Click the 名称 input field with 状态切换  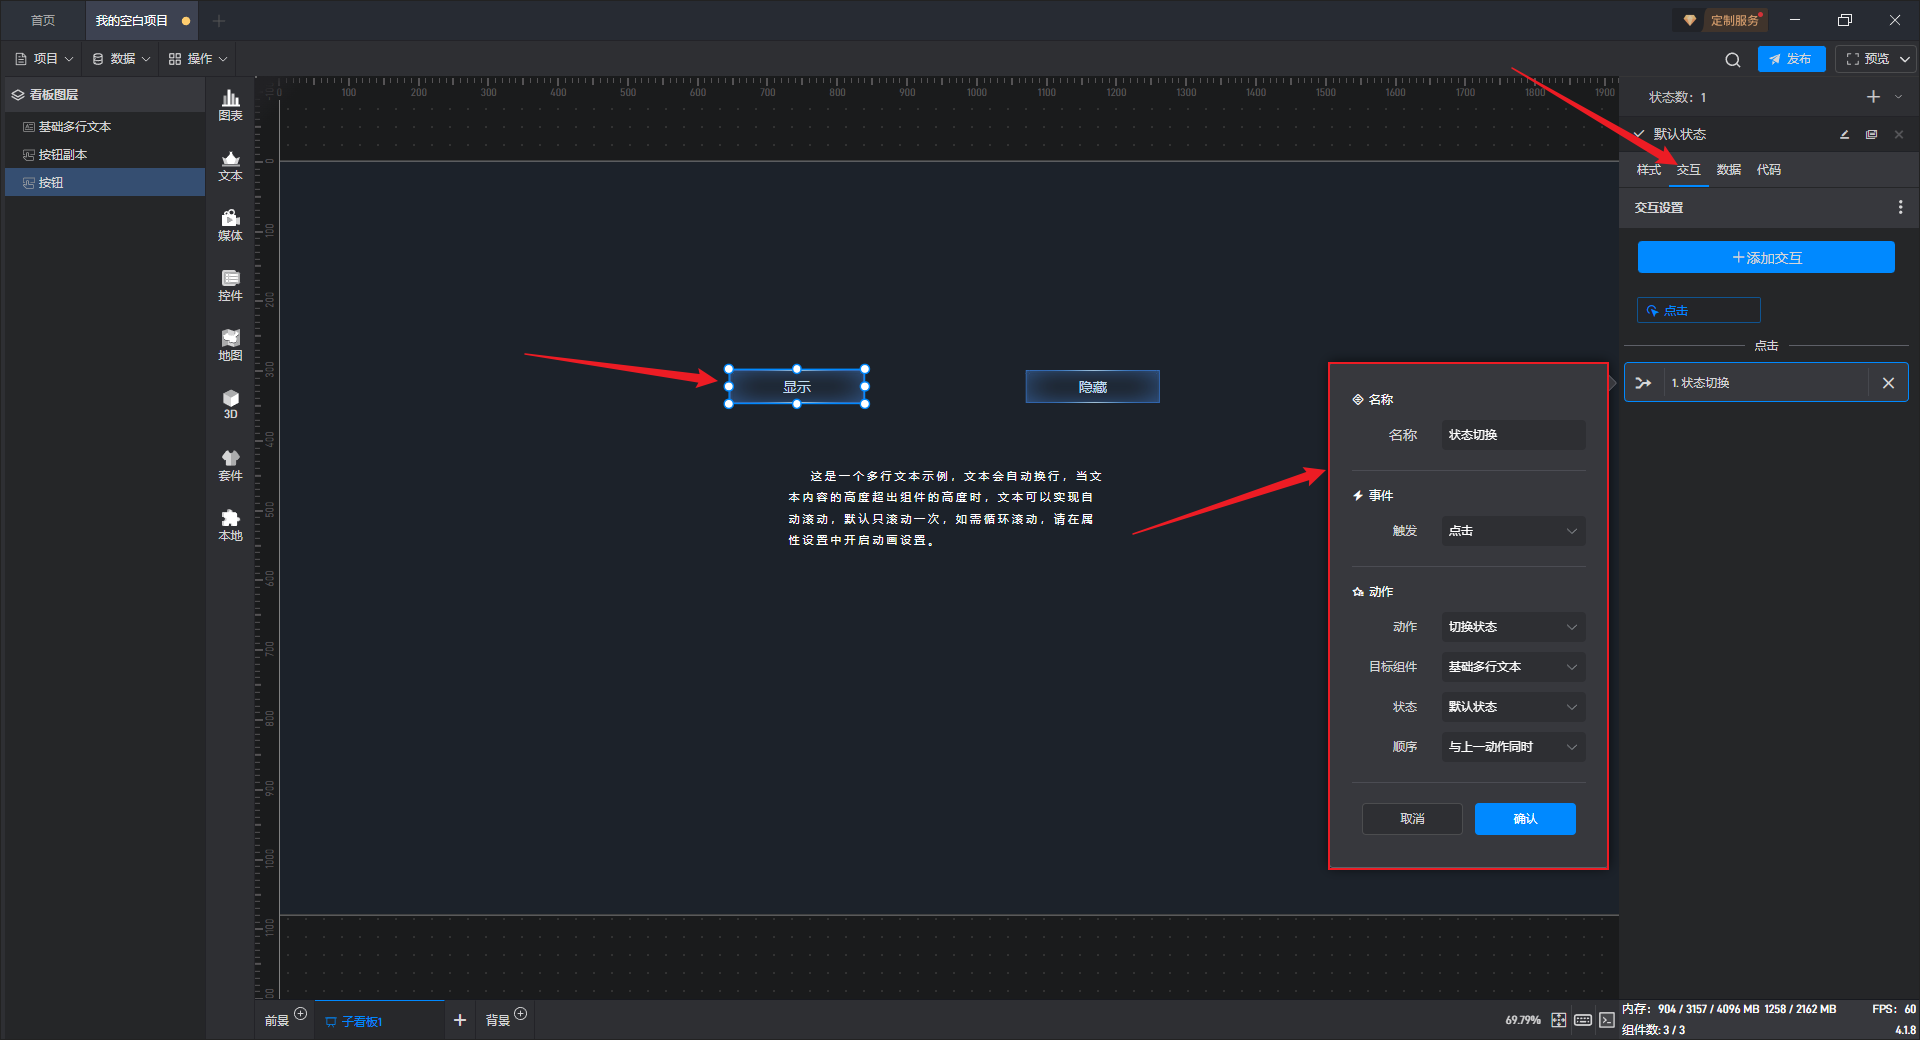(x=1513, y=435)
